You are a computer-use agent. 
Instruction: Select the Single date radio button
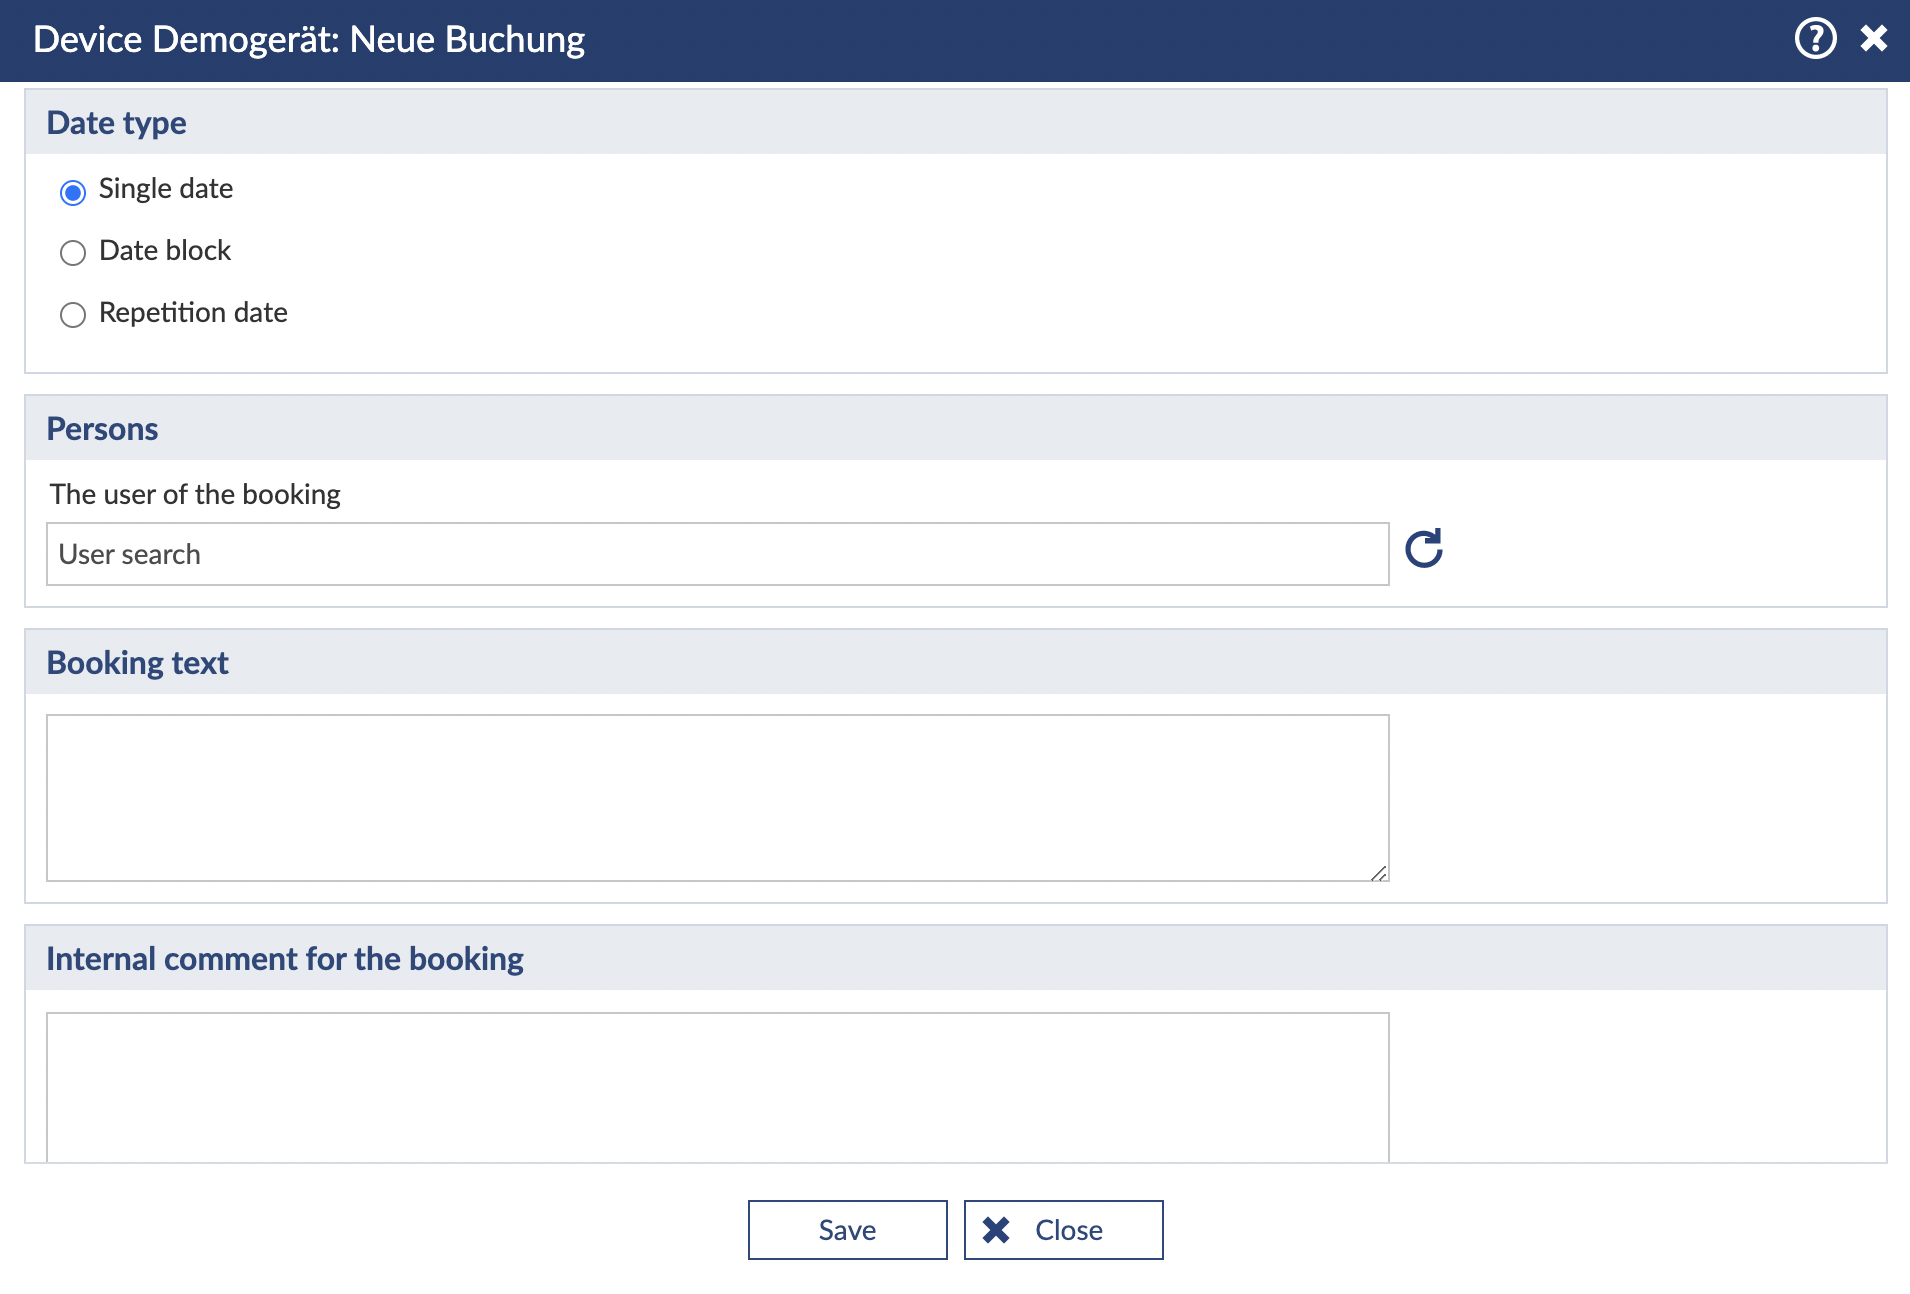pos(73,192)
